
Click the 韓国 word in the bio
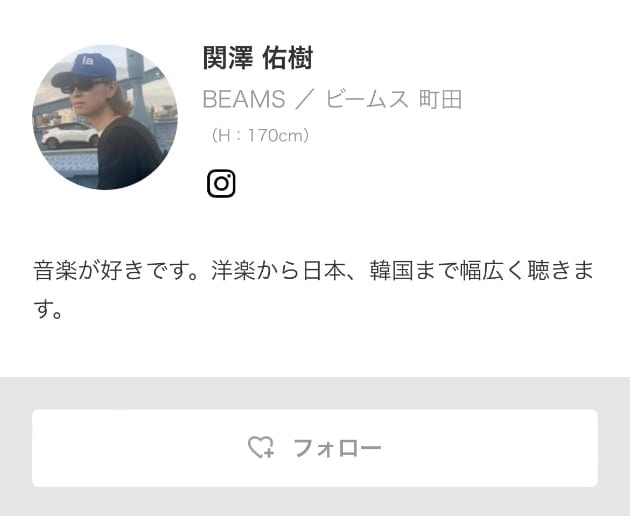(x=391, y=270)
